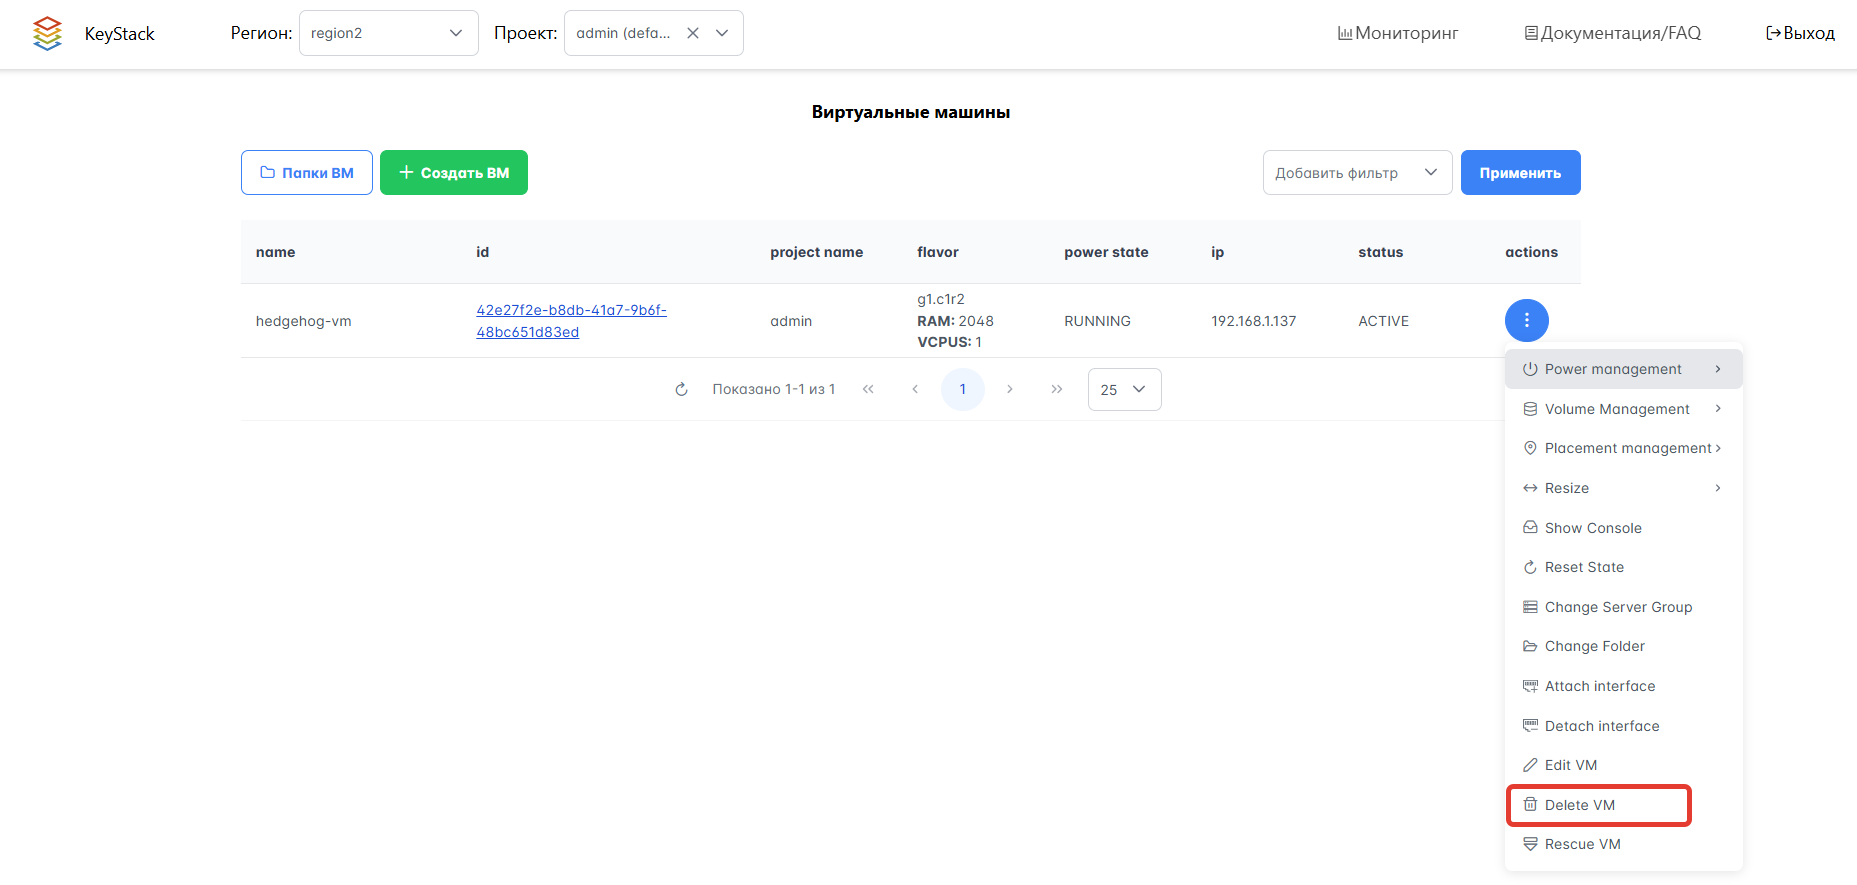
Task: Select page number 1
Action: (x=962, y=390)
